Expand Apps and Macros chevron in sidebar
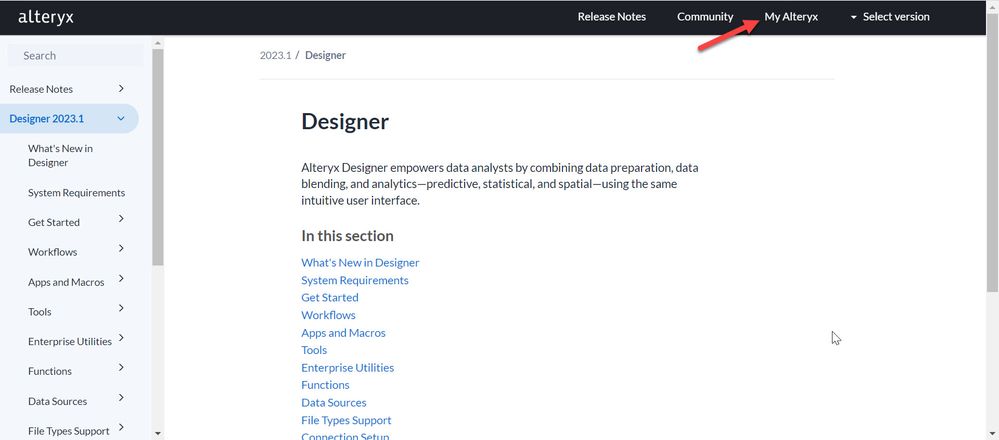The image size is (999, 440). click(x=121, y=278)
